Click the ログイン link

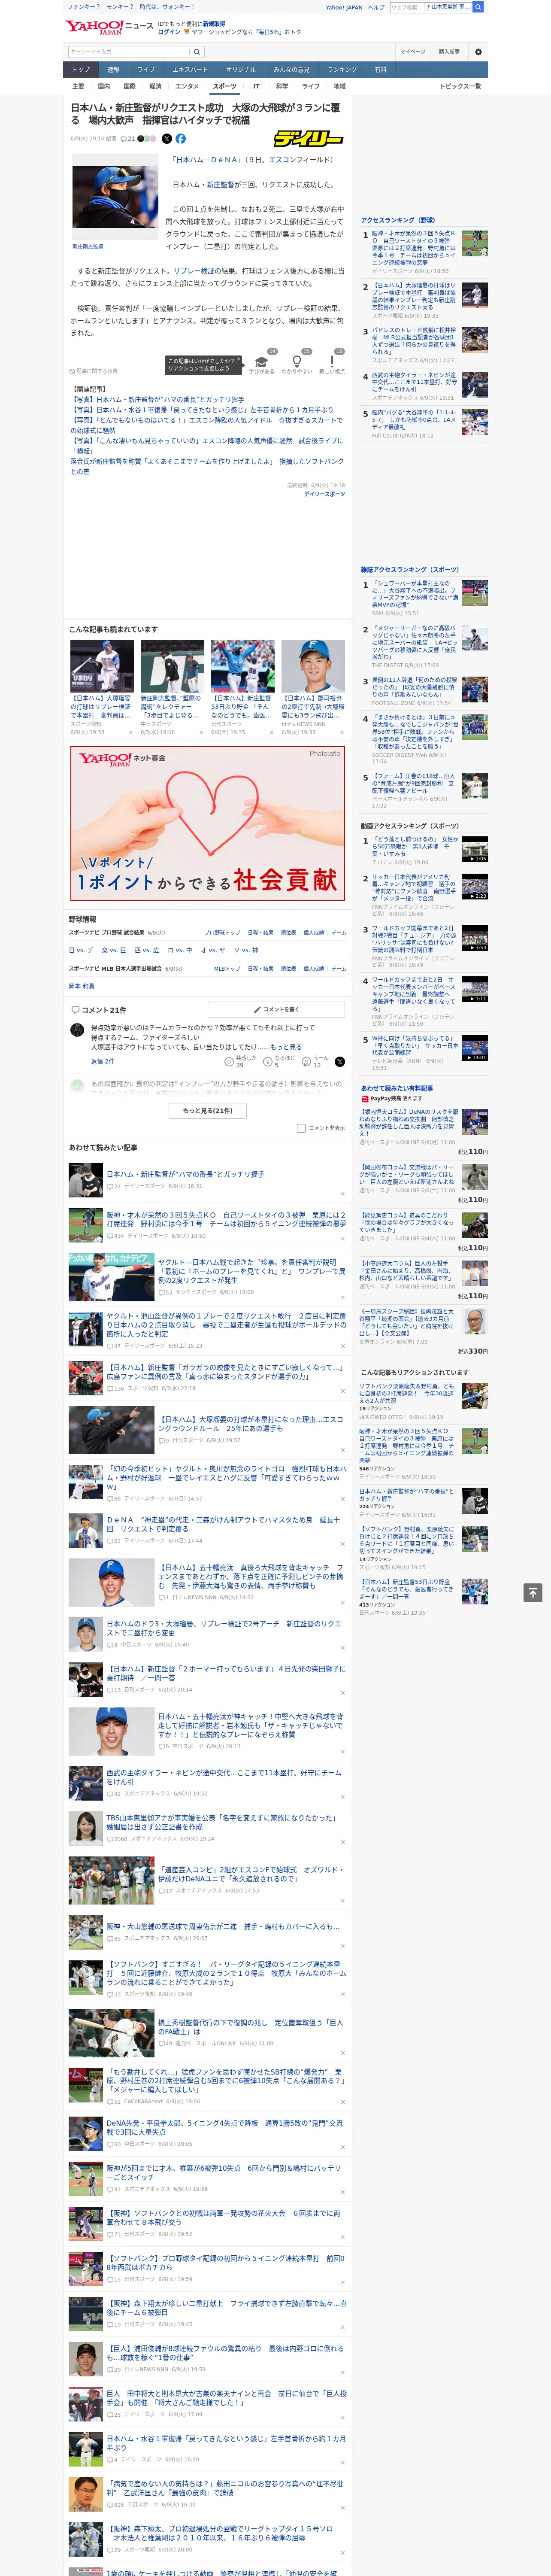[169, 32]
